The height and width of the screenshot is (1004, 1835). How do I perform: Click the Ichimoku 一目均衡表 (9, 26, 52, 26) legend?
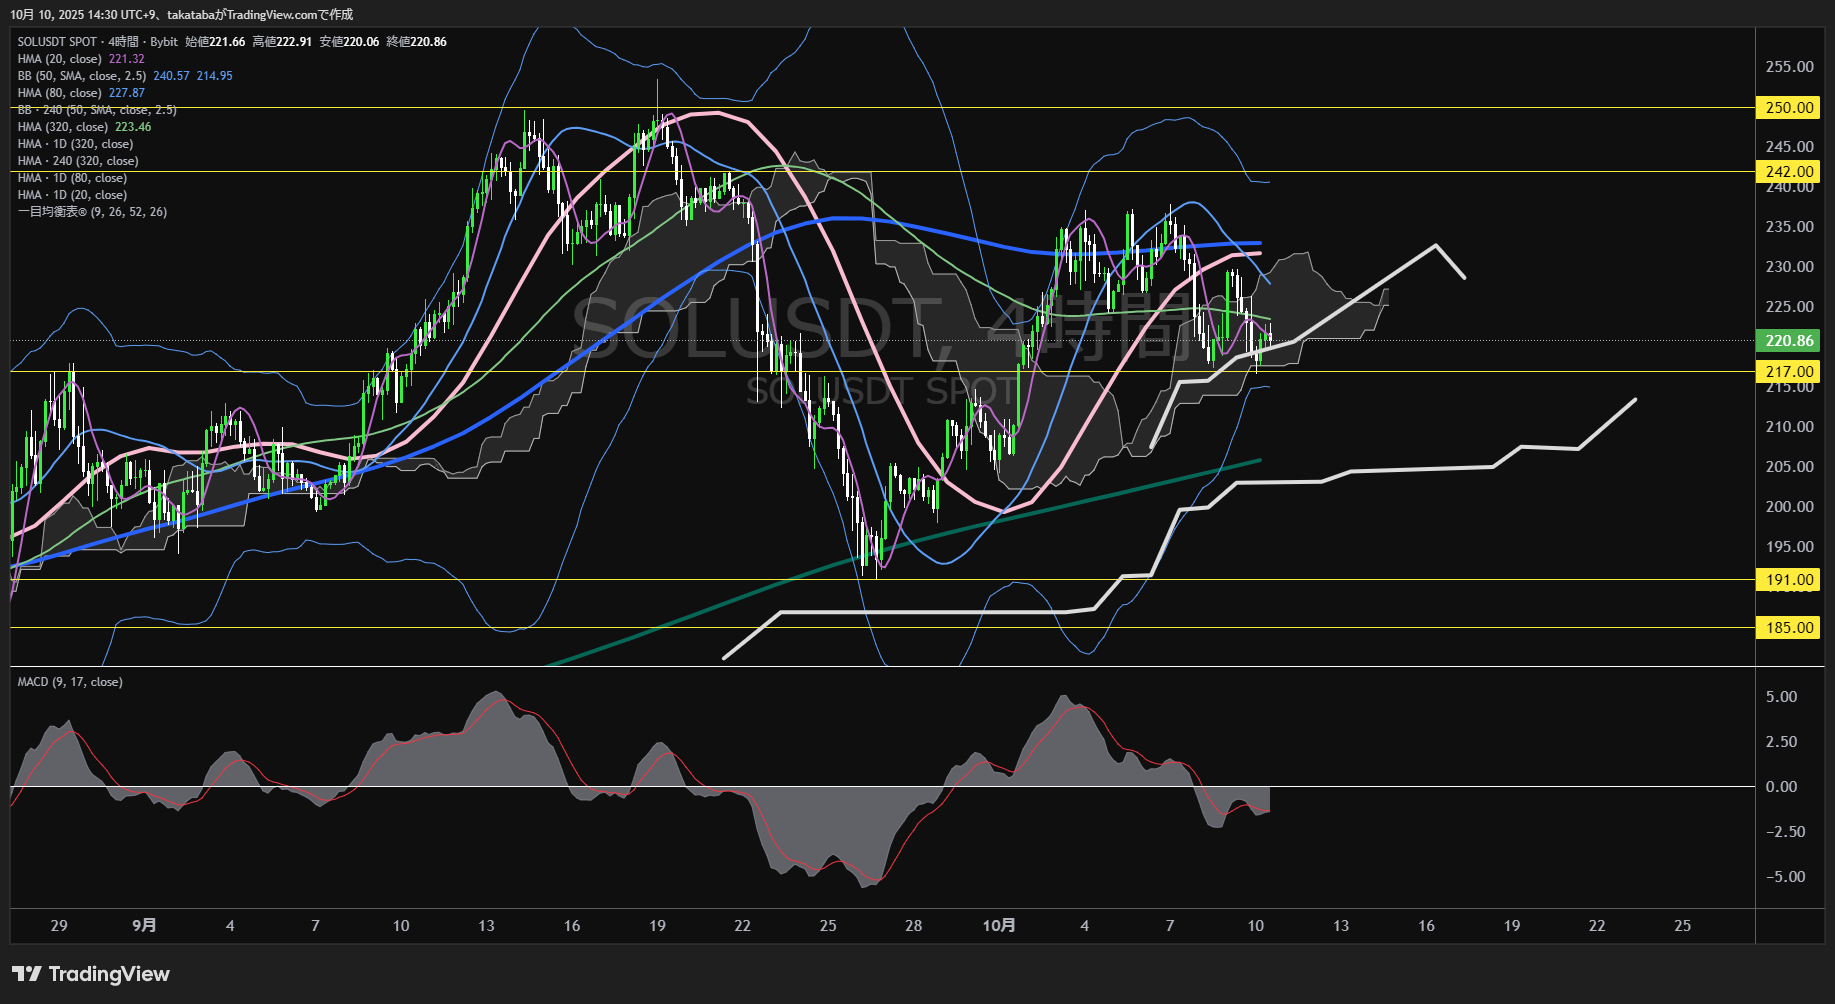[x=92, y=212]
